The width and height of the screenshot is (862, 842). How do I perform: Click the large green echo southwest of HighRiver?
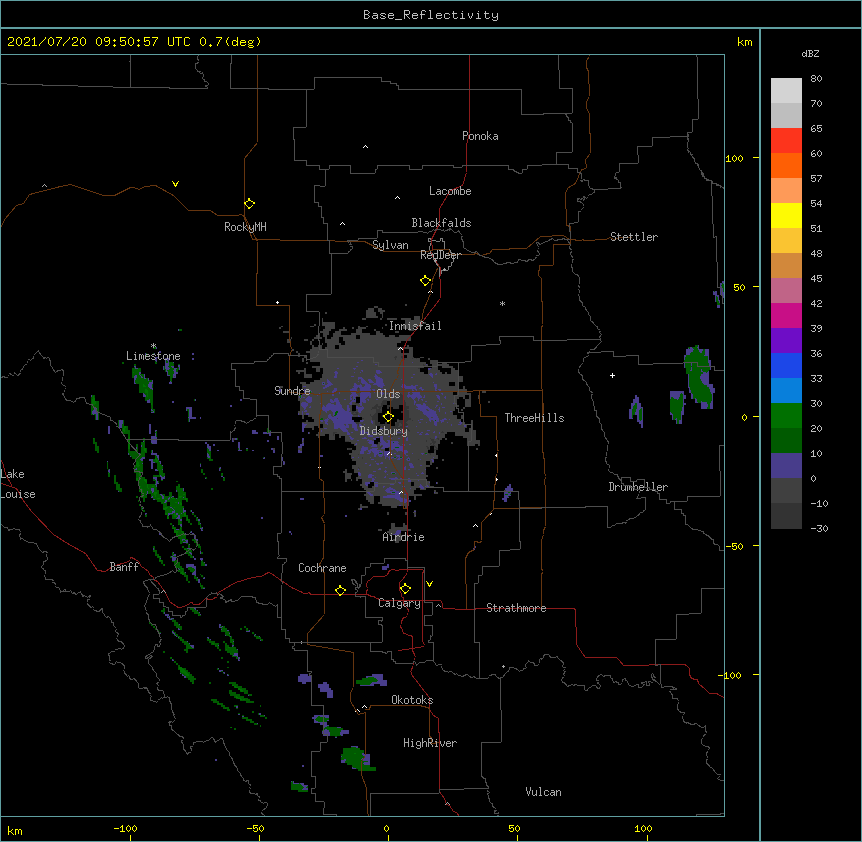coord(357,758)
